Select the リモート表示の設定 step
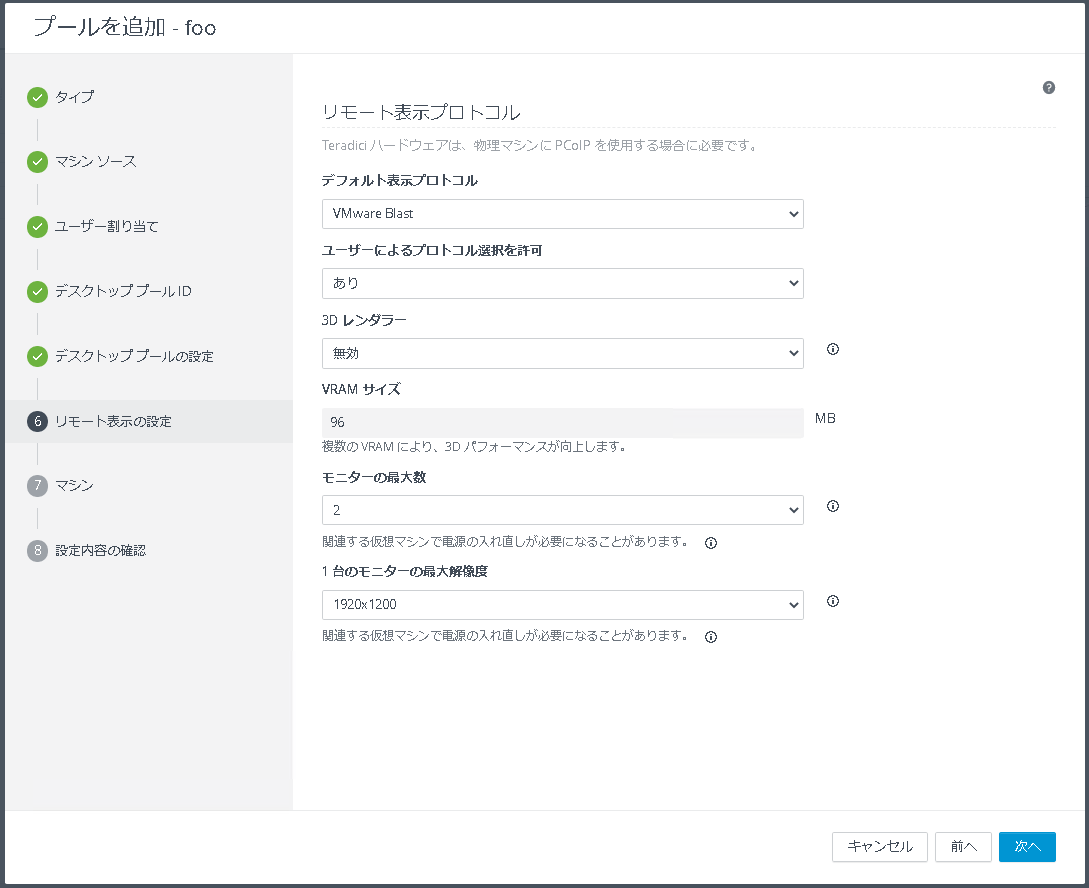The width and height of the screenshot is (1089, 888). 113,421
